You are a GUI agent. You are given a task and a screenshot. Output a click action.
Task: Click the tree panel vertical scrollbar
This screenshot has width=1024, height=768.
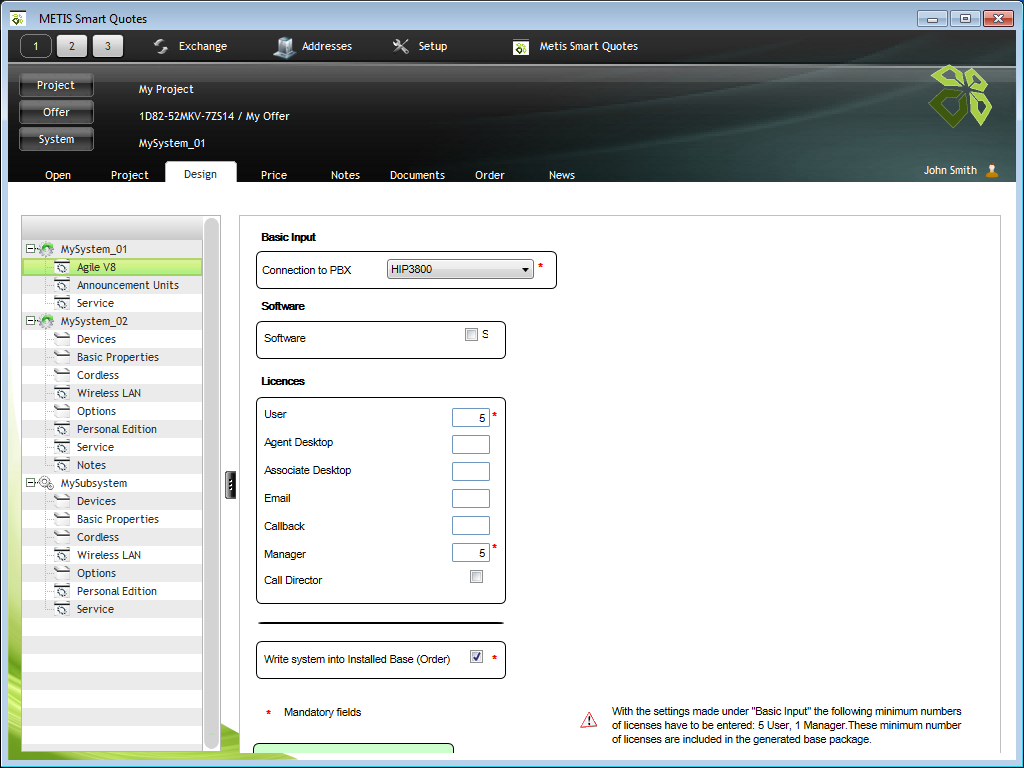pos(211,483)
